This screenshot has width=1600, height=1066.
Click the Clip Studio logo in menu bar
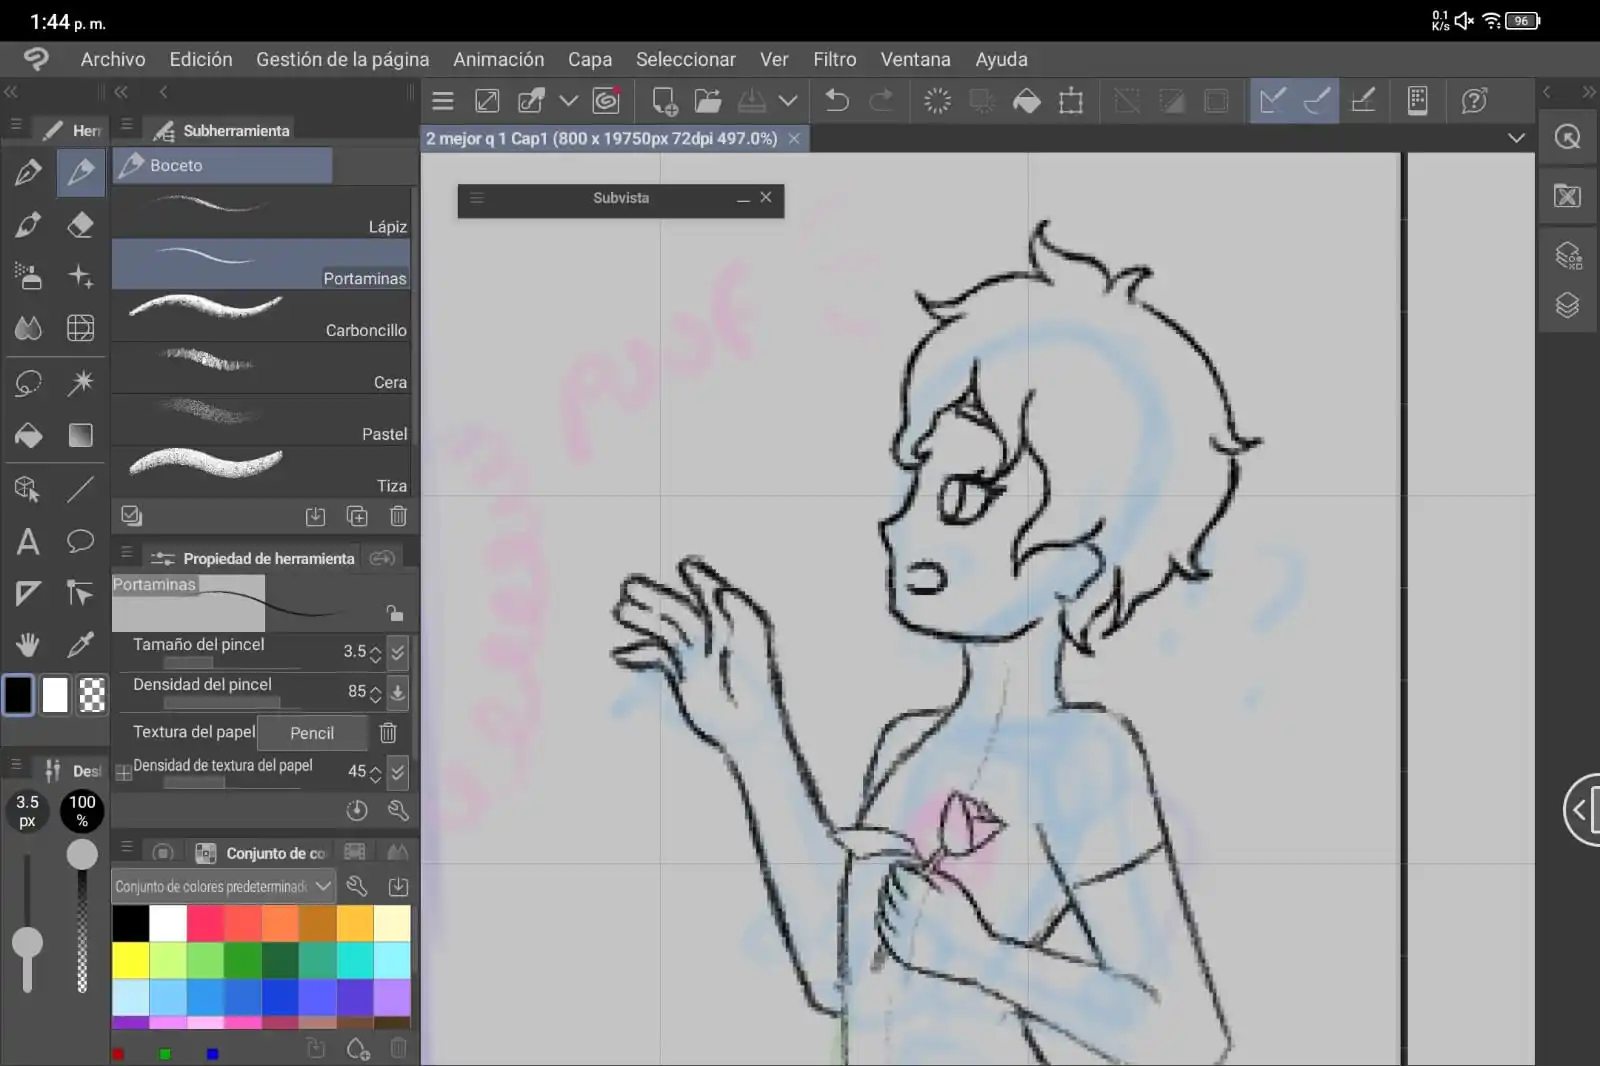pyautogui.click(x=36, y=59)
